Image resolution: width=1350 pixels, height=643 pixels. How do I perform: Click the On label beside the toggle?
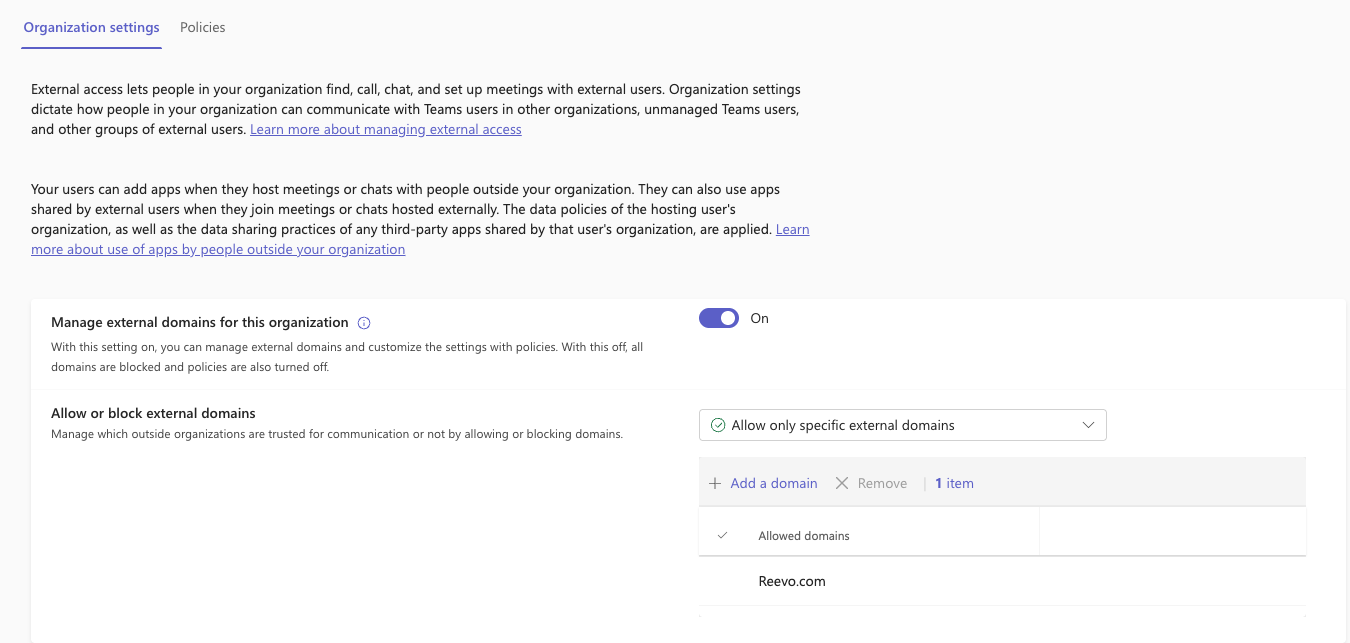coord(759,318)
